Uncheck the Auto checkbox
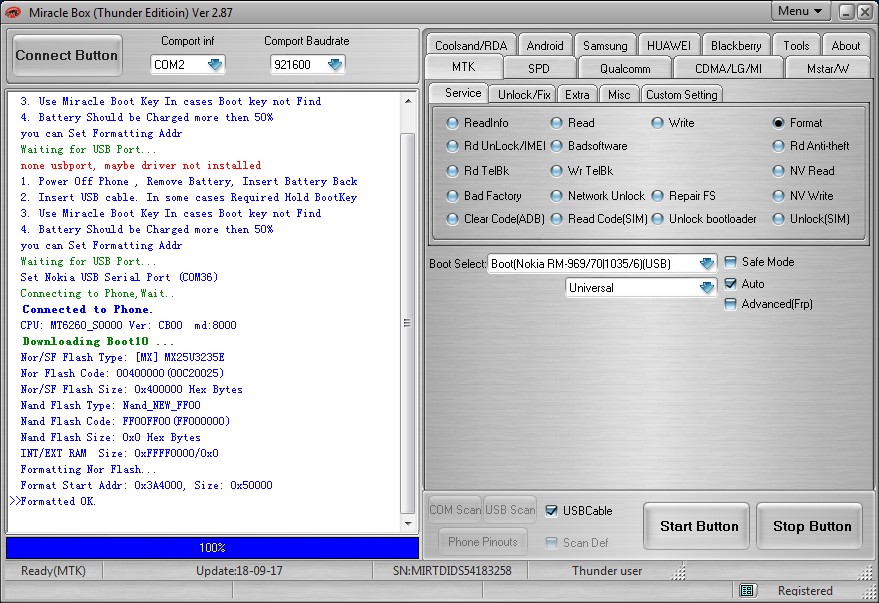The height and width of the screenshot is (603, 879). pos(730,284)
